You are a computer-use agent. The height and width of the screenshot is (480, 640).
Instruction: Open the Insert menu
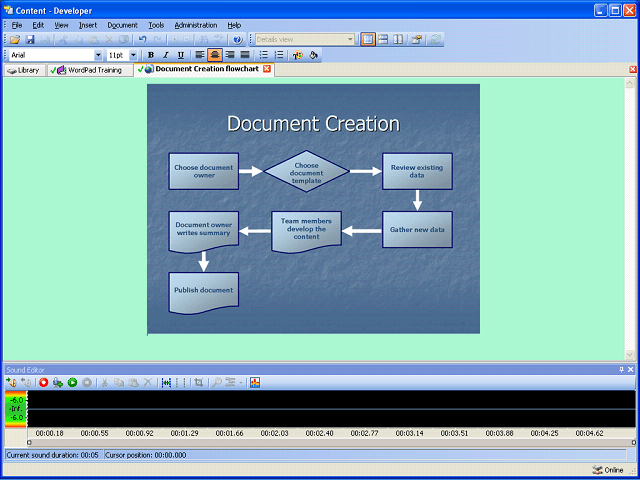pyautogui.click(x=88, y=25)
